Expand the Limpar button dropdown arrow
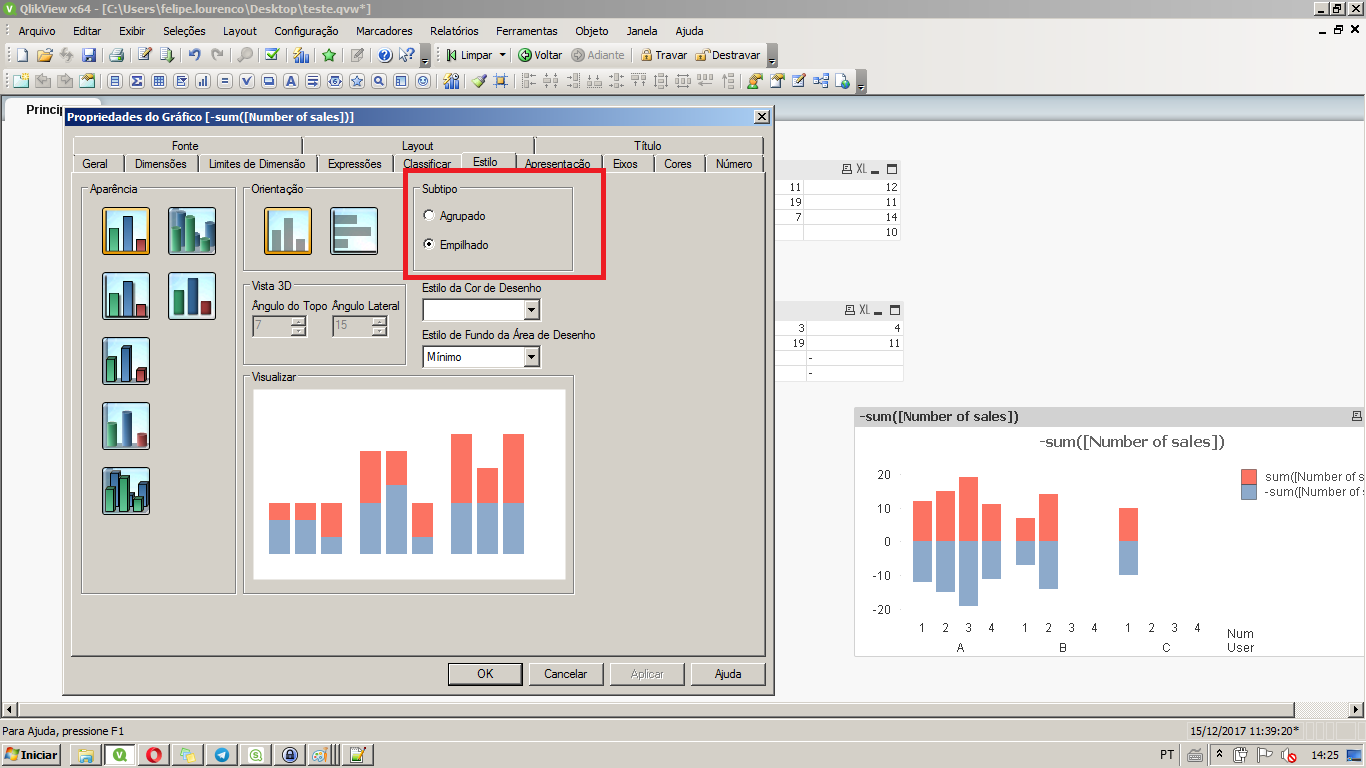Viewport: 1366px width, 768px height. (x=502, y=55)
